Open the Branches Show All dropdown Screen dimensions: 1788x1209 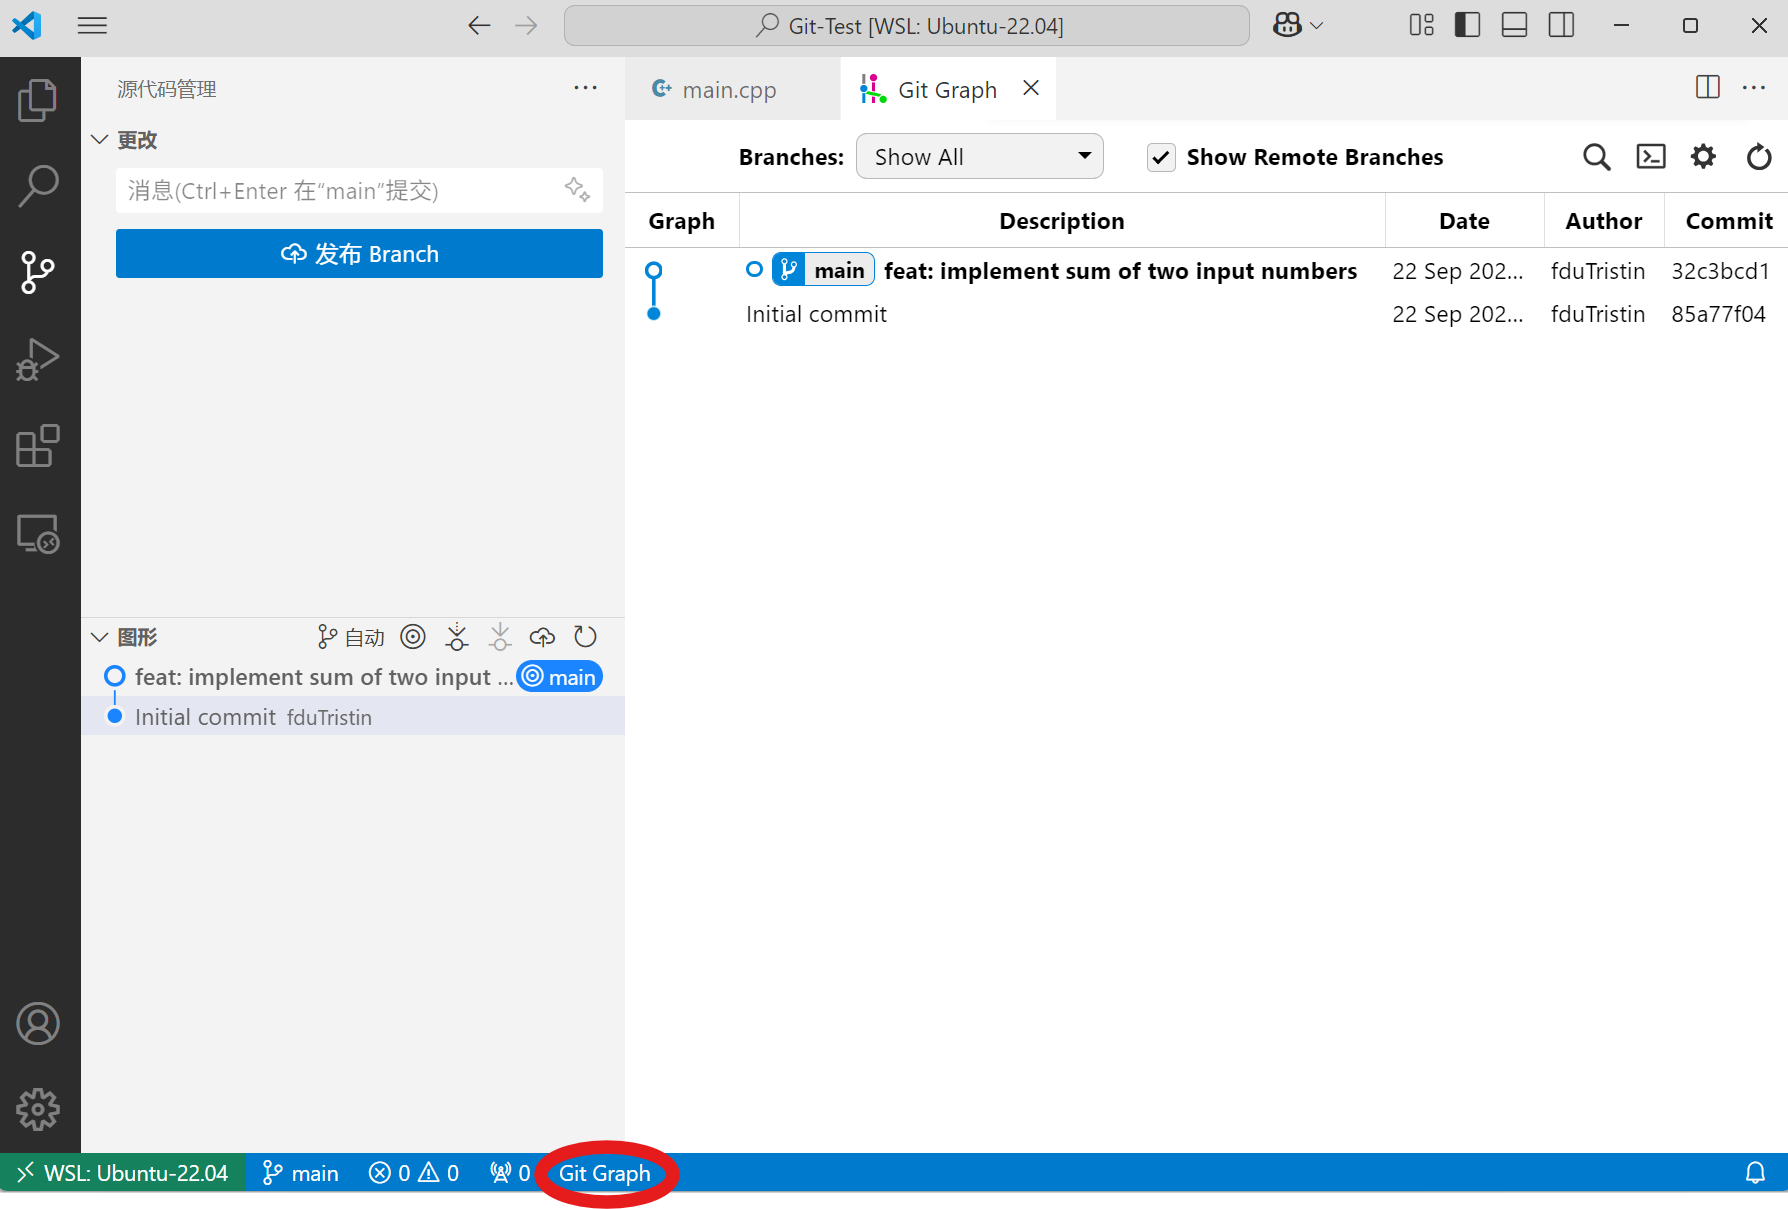[x=979, y=157]
